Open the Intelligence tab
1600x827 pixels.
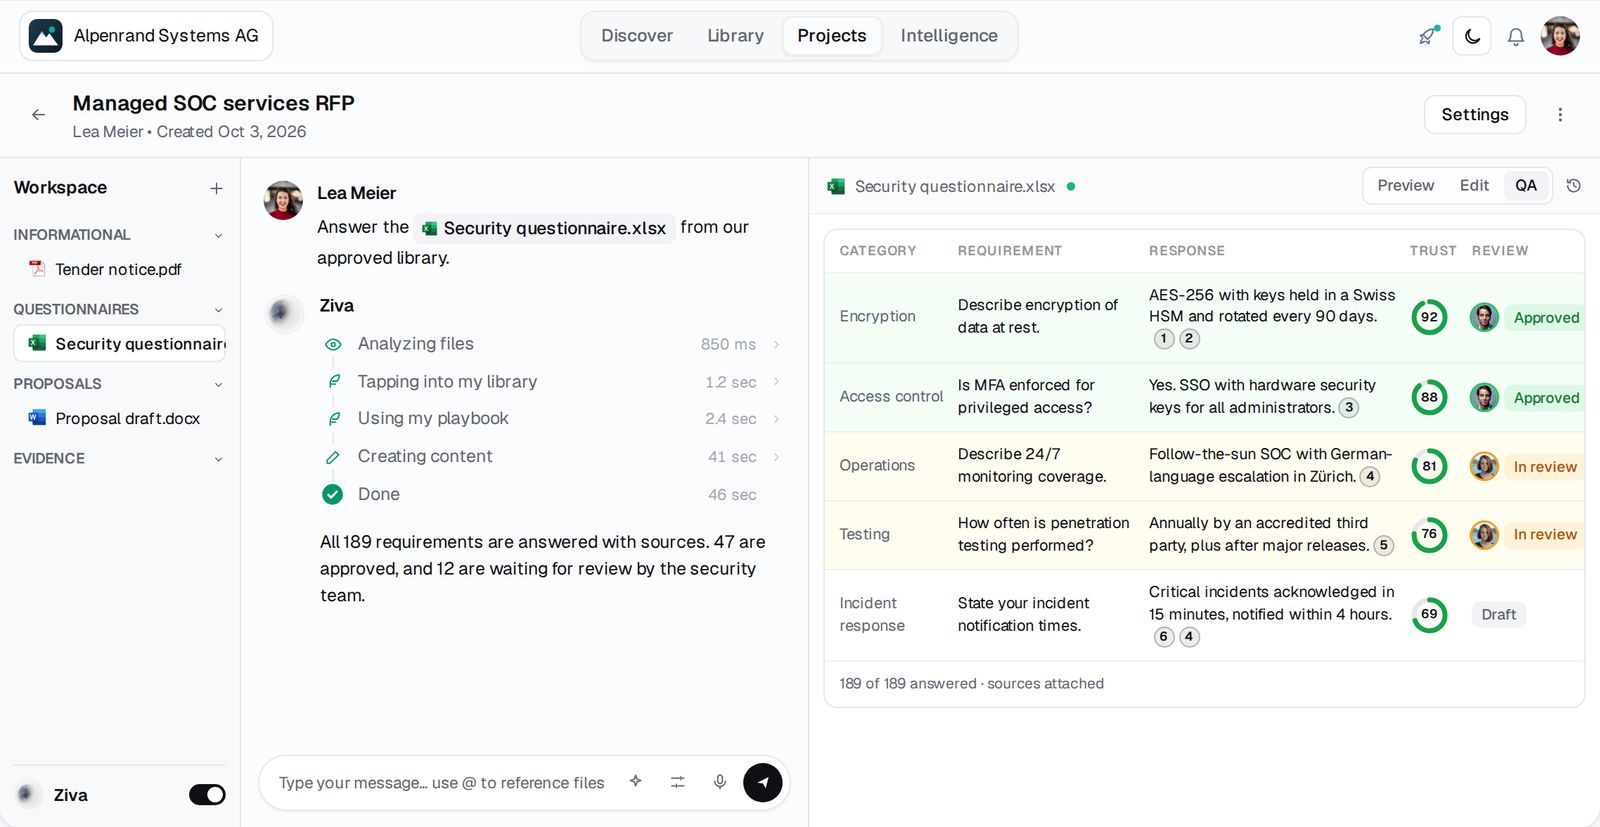(x=949, y=36)
